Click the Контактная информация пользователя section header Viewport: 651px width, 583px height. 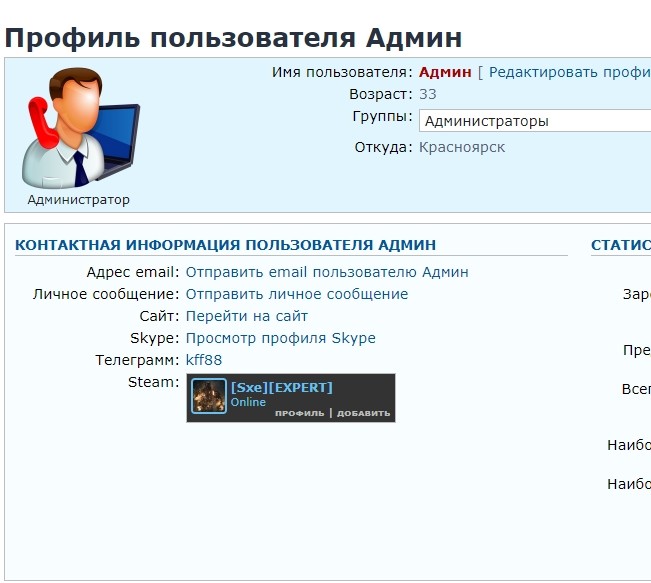tap(226, 245)
